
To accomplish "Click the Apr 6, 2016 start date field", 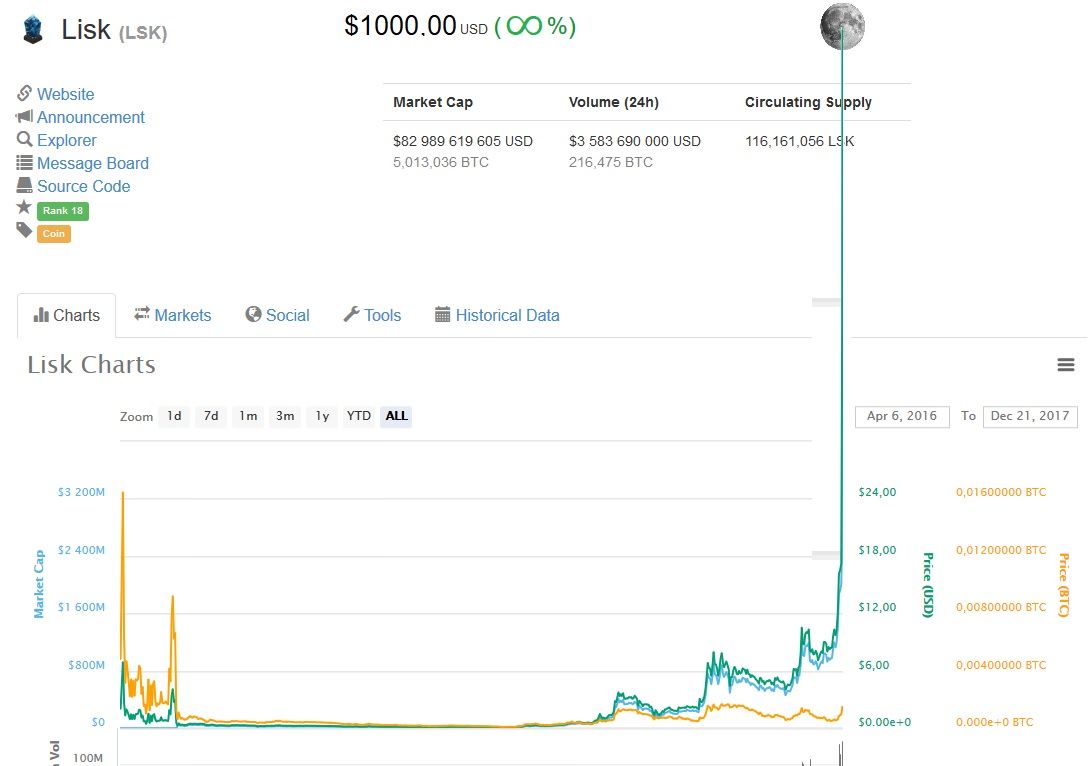I will click(901, 416).
